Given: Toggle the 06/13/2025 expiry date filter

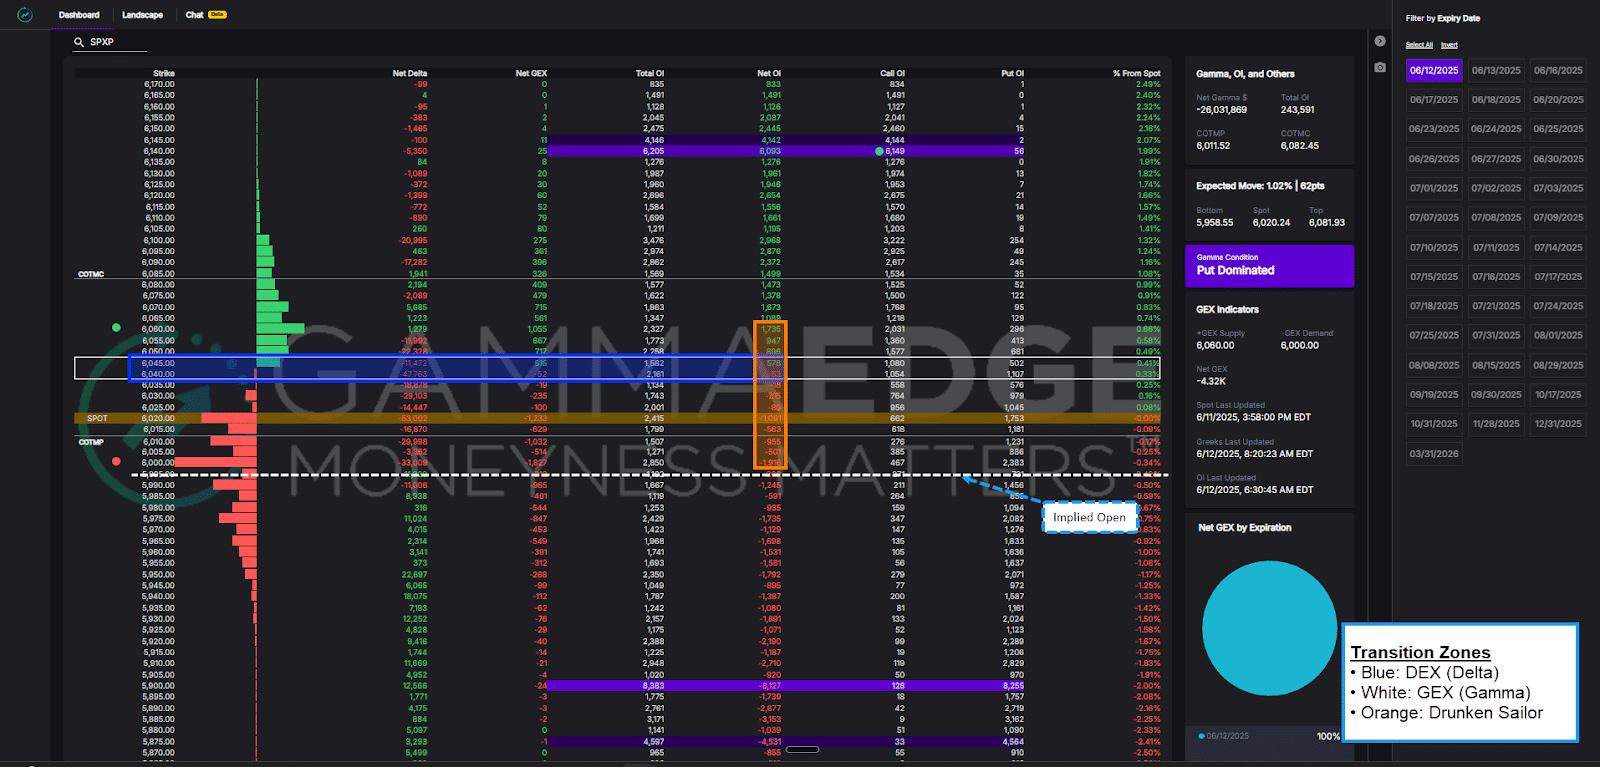Looking at the screenshot, I should point(1496,70).
